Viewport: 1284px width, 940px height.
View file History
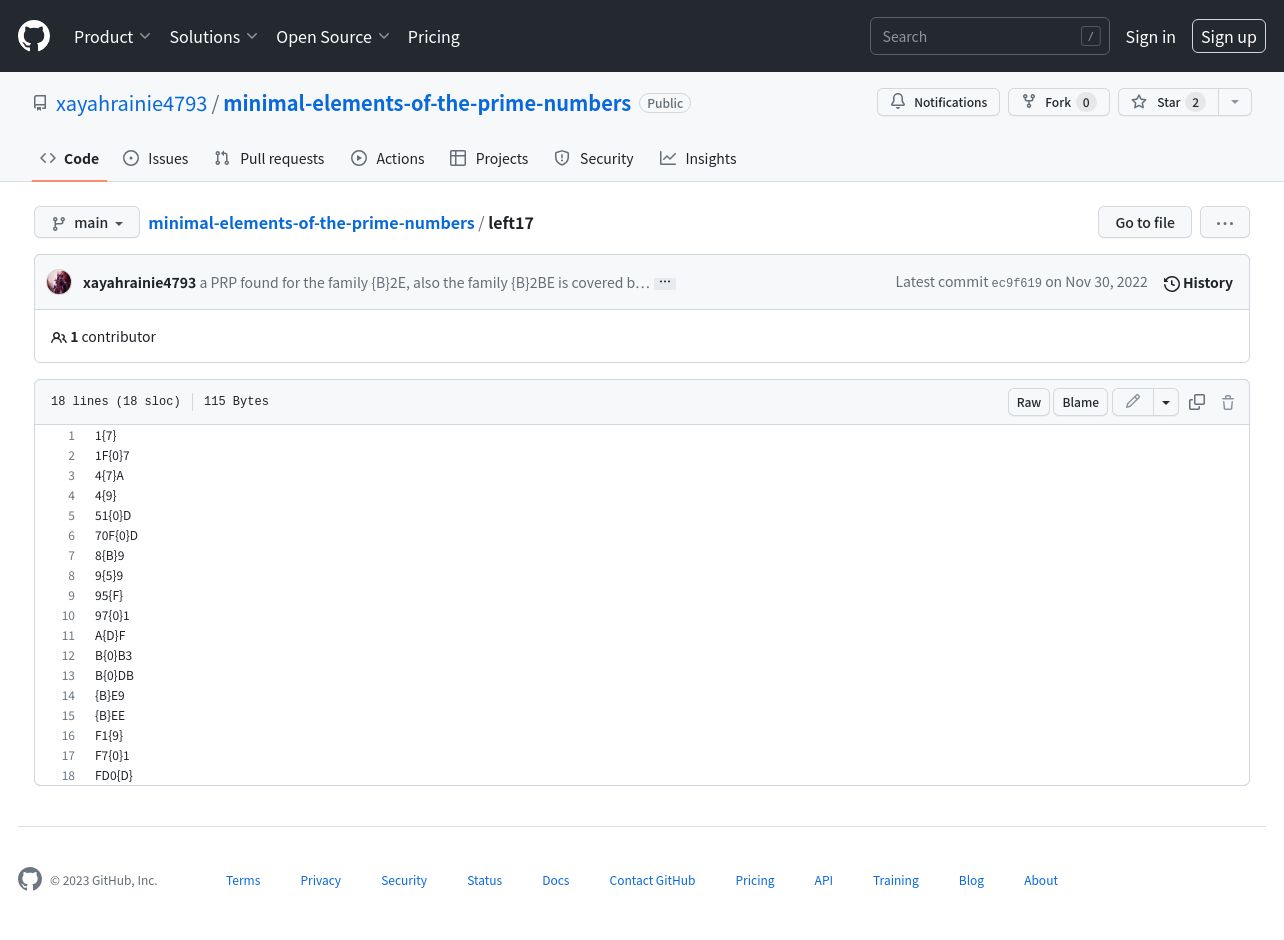[1198, 283]
